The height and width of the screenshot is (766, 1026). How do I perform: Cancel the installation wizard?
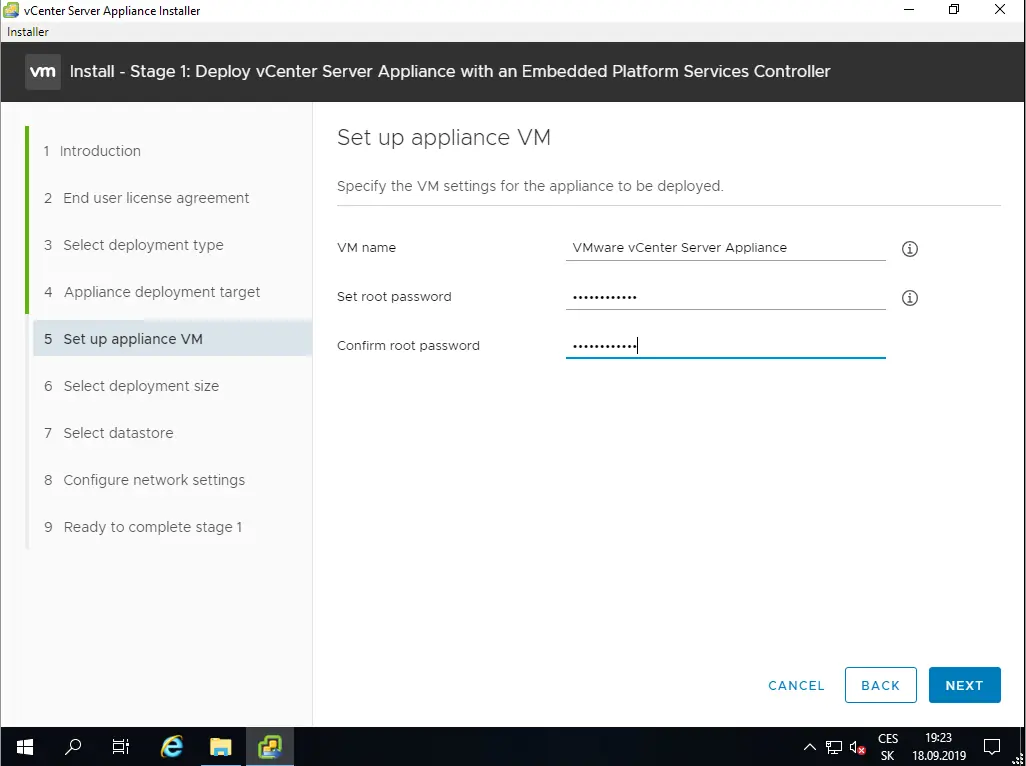796,686
